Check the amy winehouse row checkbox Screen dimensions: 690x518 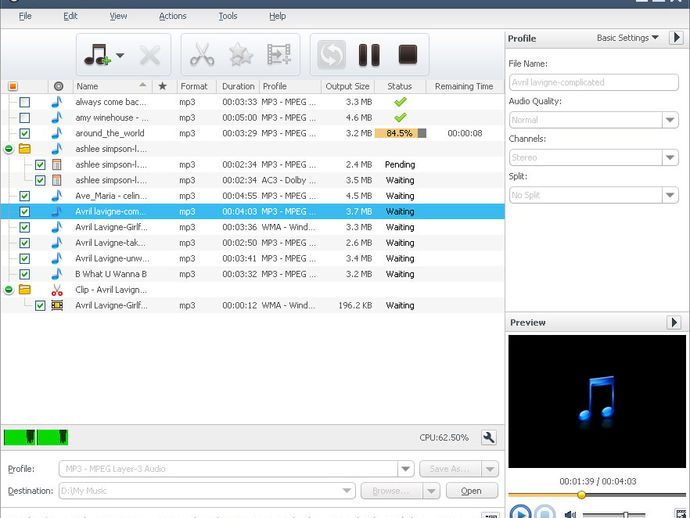(x=25, y=118)
